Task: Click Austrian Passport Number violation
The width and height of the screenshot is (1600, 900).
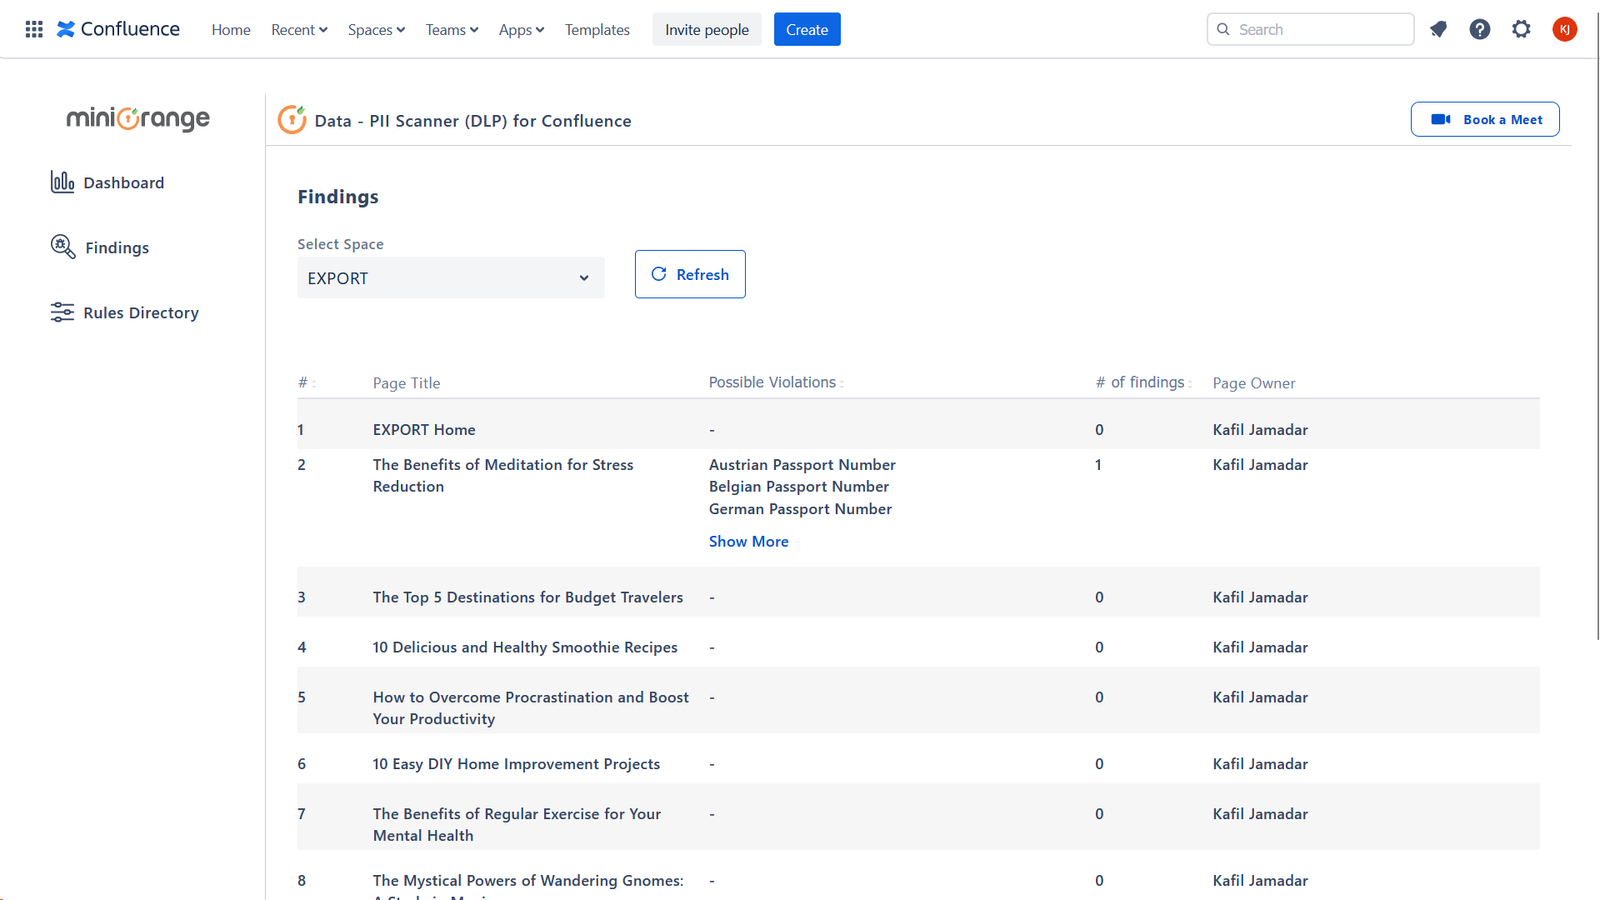Action: coord(802,464)
